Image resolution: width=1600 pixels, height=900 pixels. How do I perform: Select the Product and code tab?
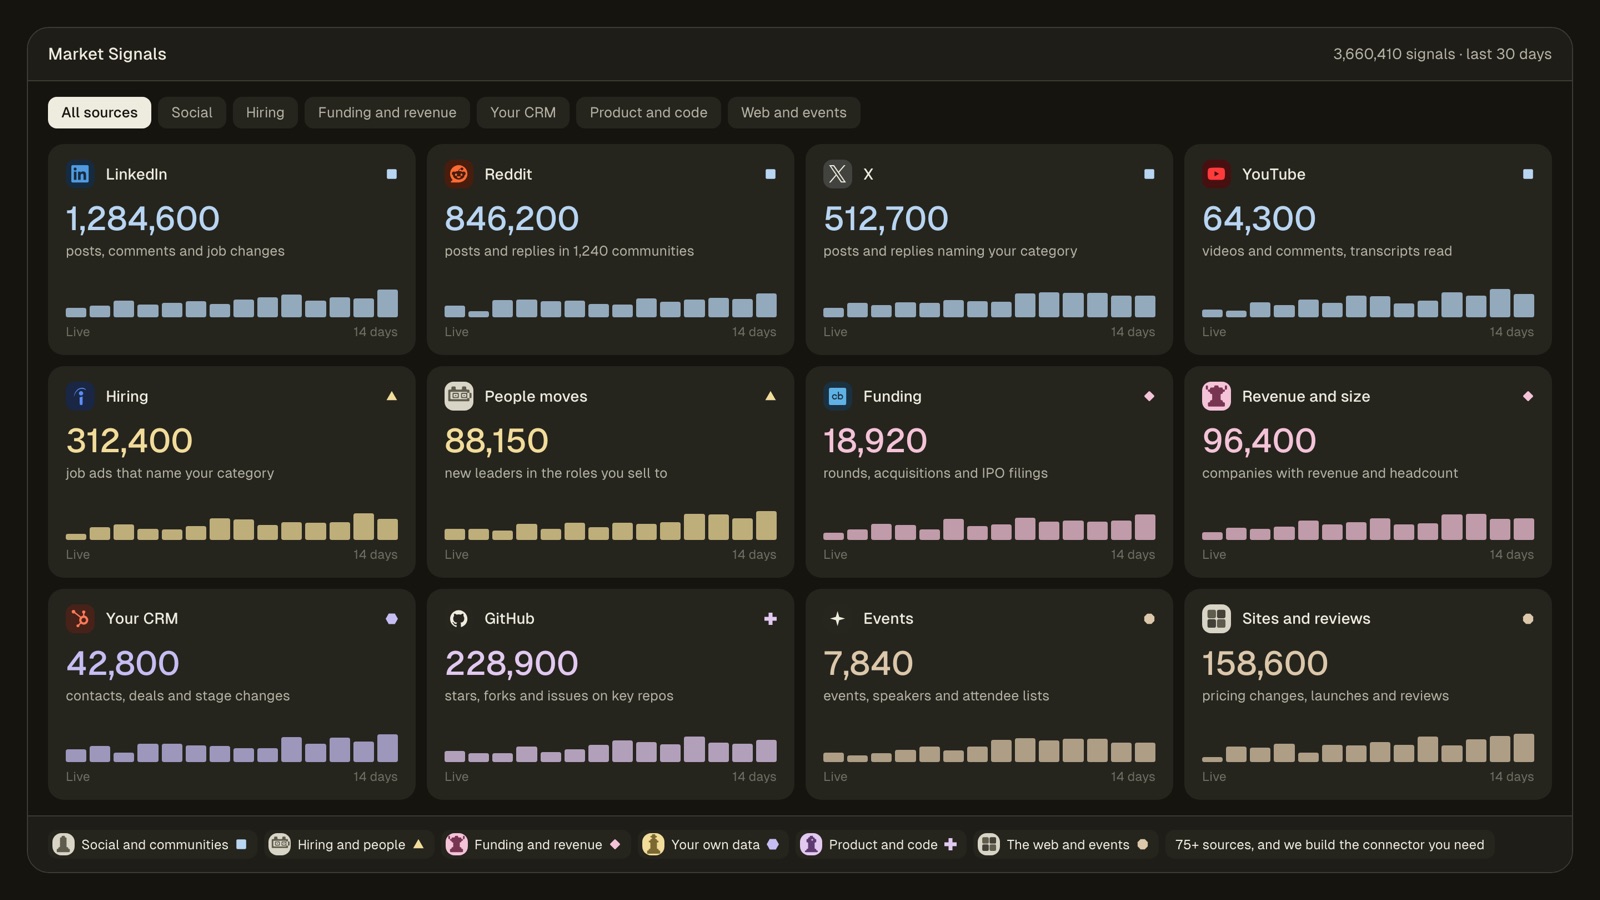(x=648, y=112)
